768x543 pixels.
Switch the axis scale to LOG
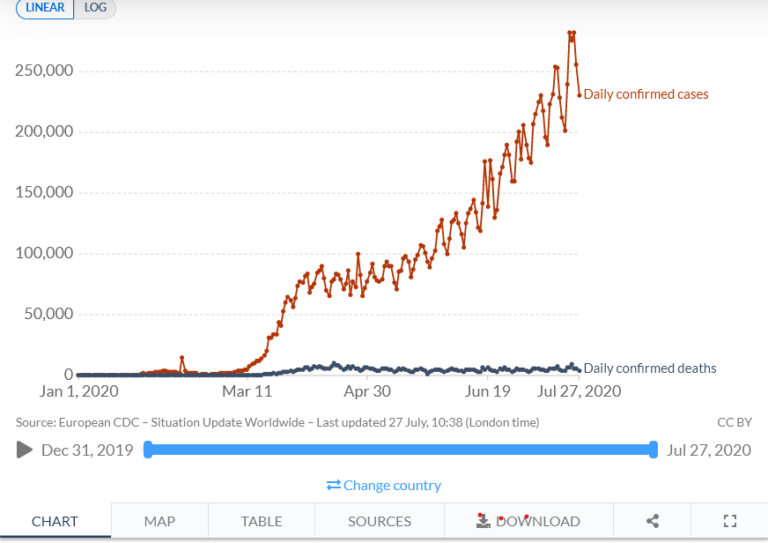point(95,7)
